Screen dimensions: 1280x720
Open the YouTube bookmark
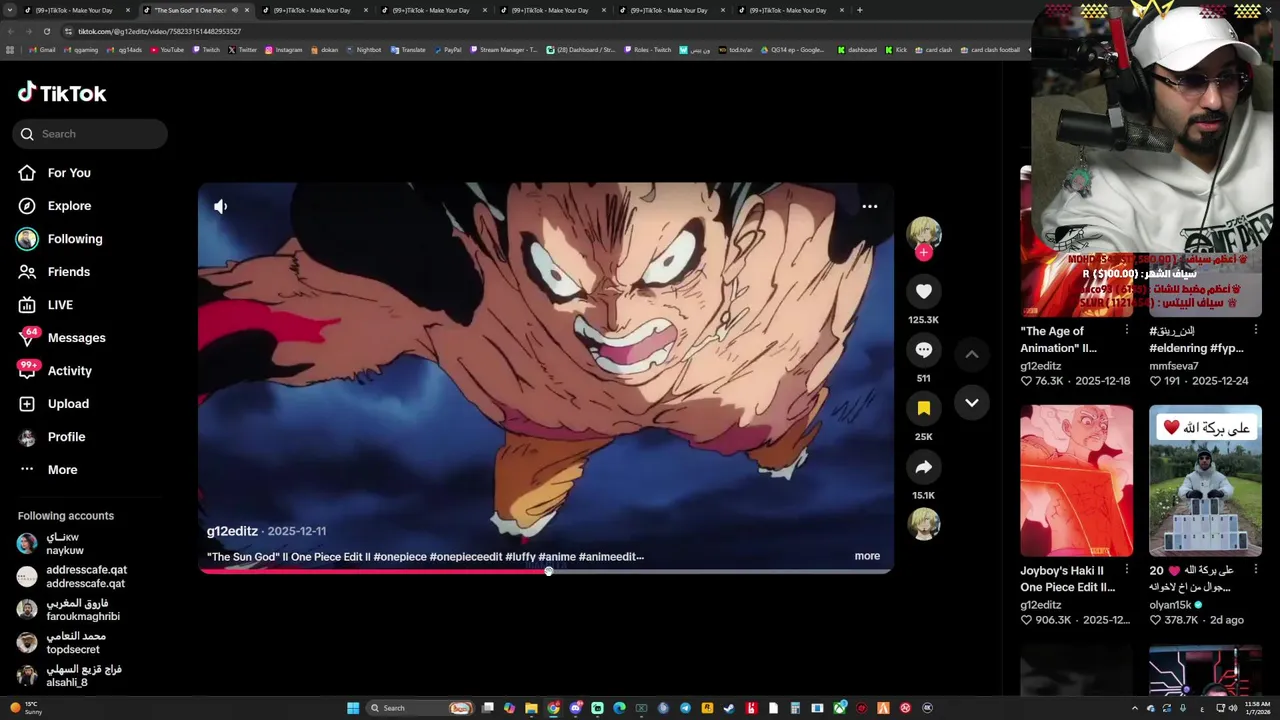click(x=167, y=50)
